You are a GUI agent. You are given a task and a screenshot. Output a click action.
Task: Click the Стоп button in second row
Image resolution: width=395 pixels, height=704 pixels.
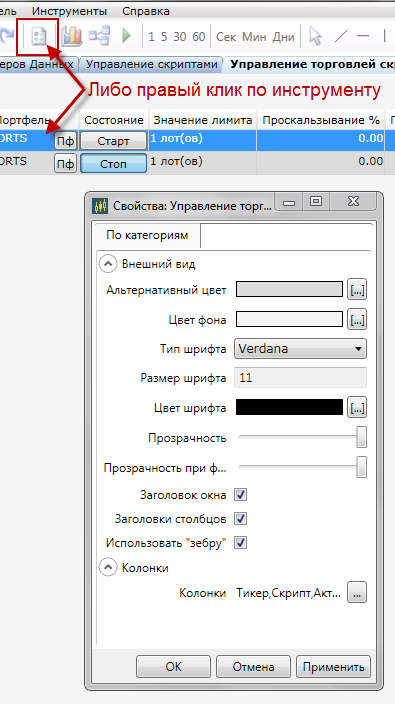113,163
